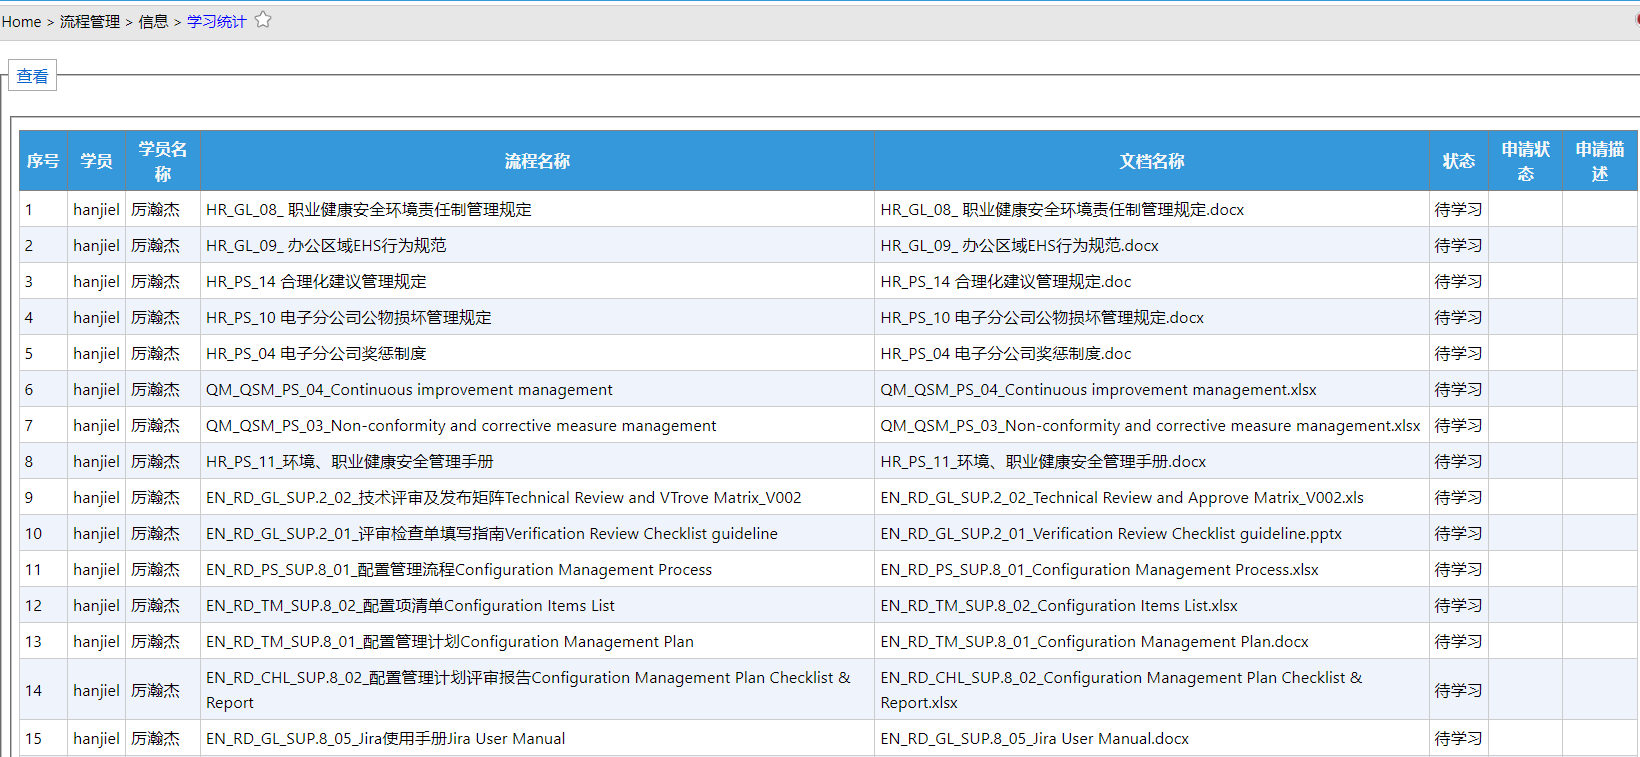This screenshot has height=757, width=1640.
Task: Select document QM_QSM_PS_04_Continuous improvement management.xlsx
Action: click(x=1098, y=390)
